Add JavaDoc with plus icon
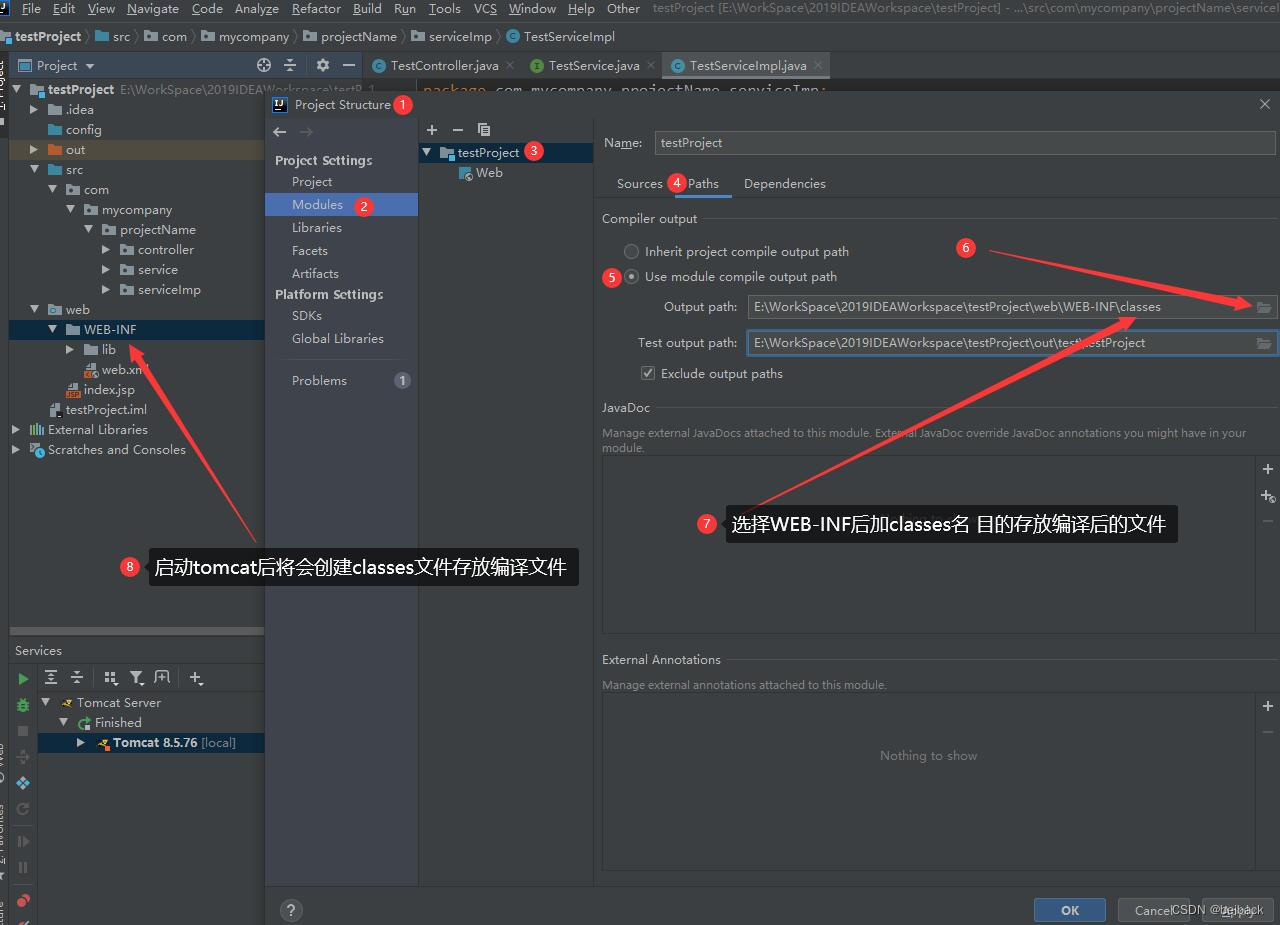1280x925 pixels. tap(1268, 469)
